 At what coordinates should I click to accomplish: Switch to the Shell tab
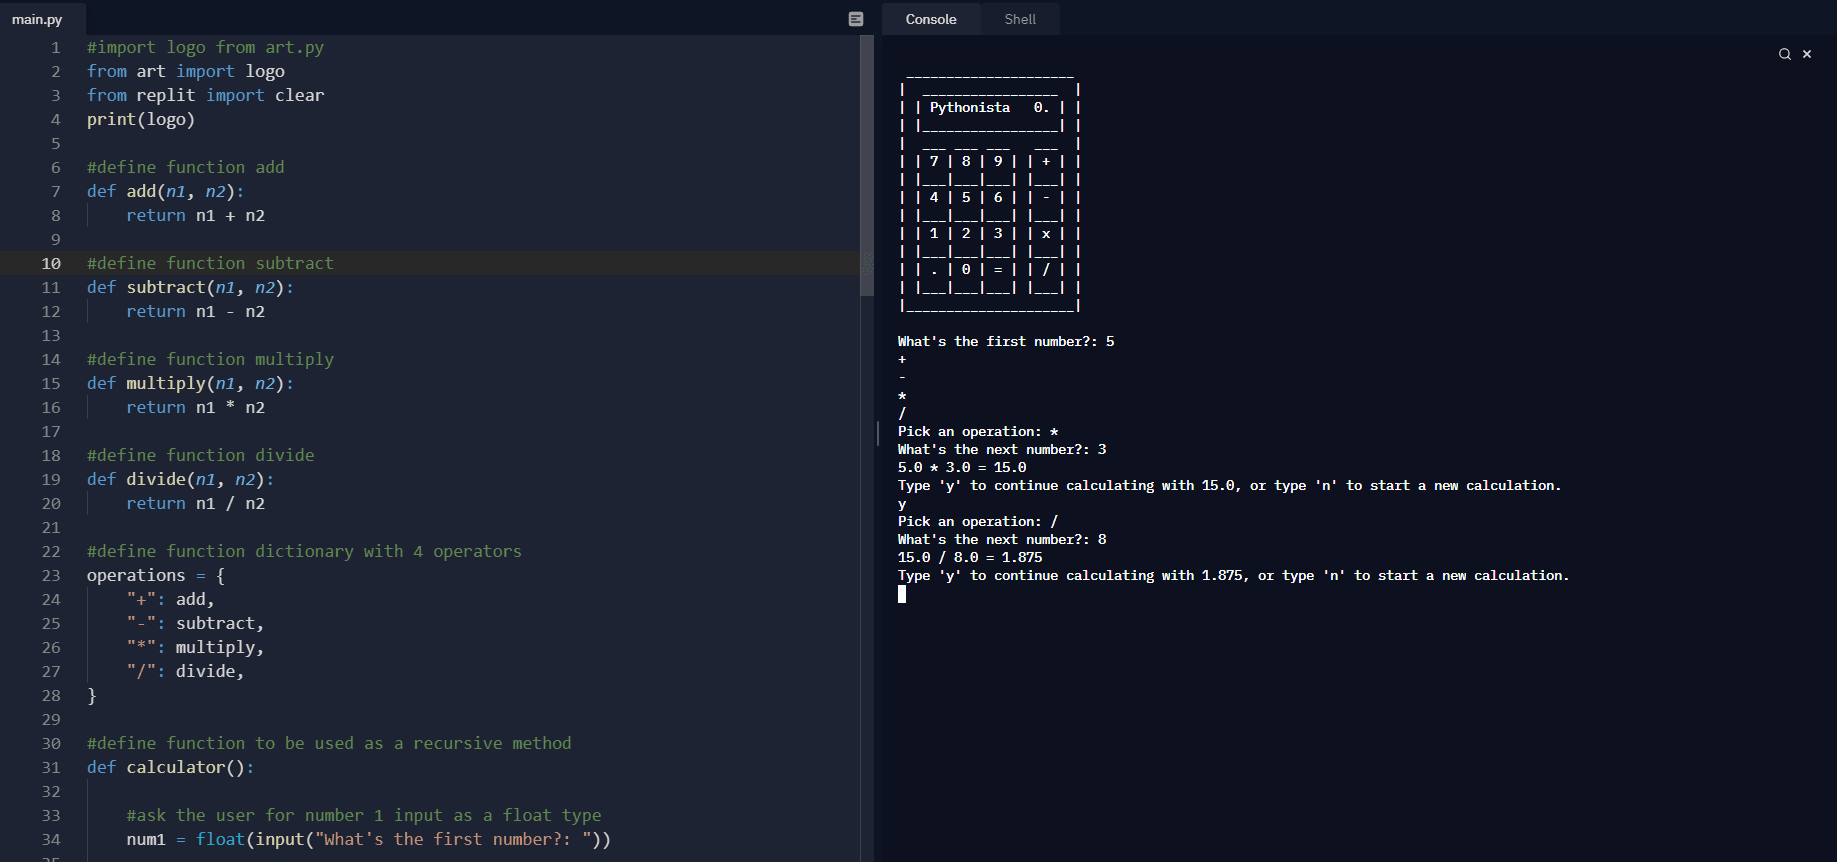[1019, 19]
